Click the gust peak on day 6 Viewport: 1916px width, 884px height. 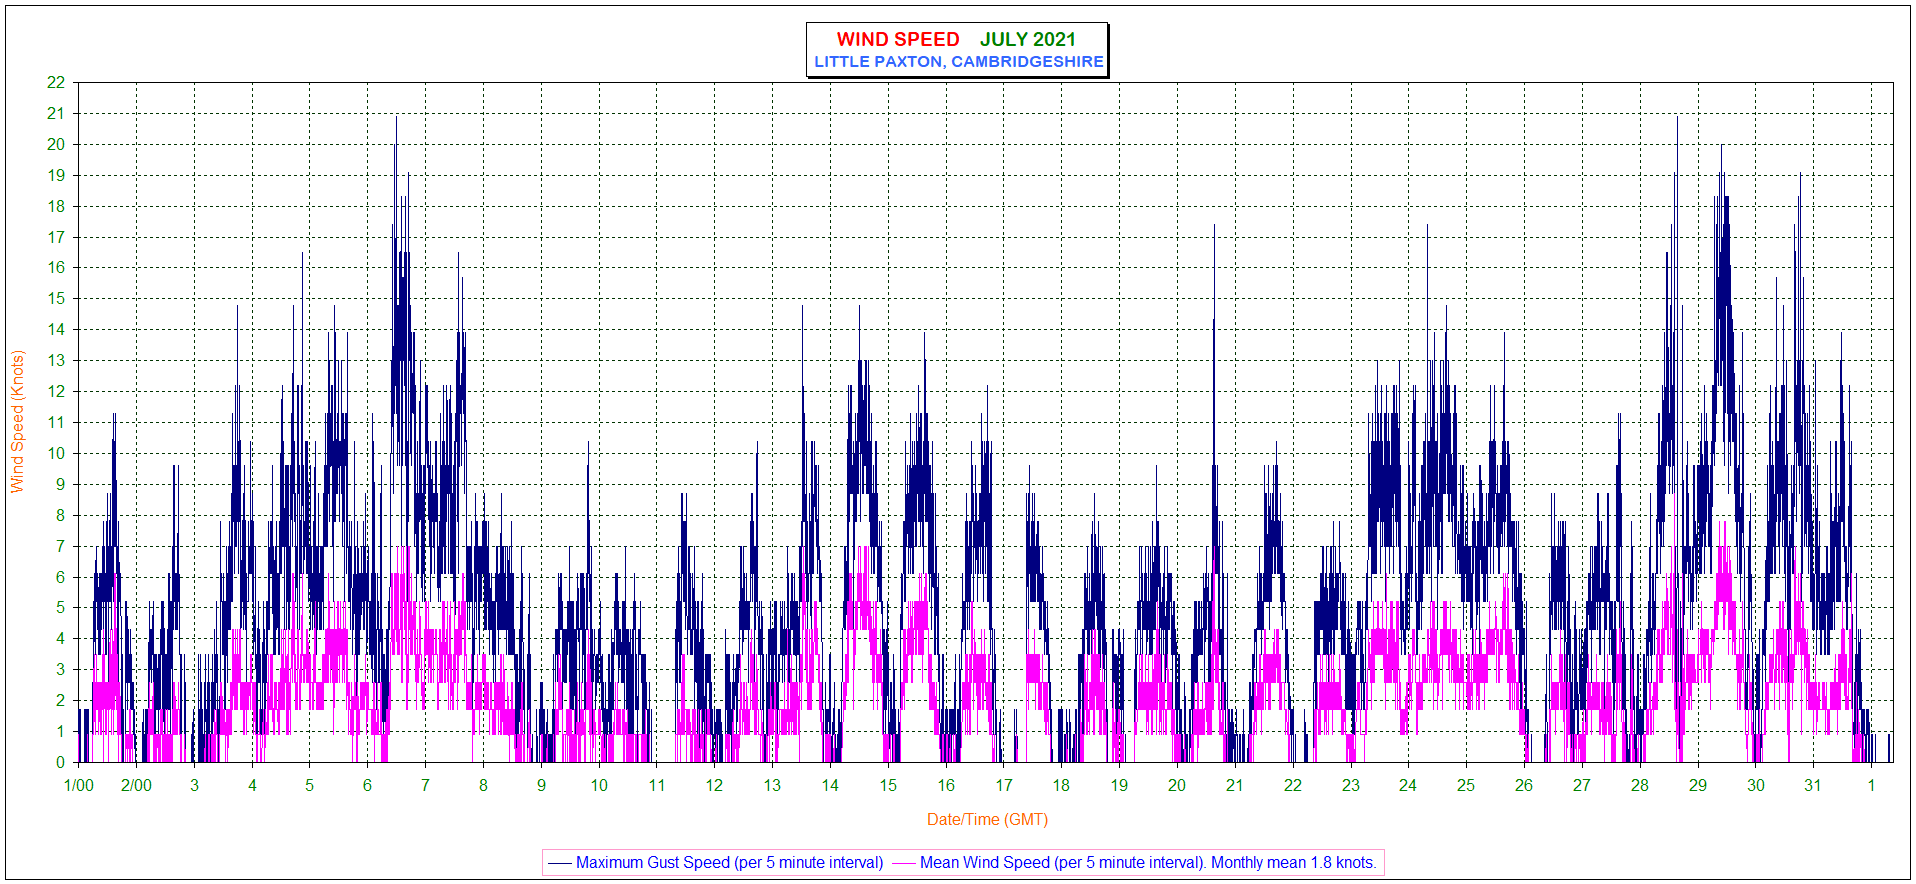pos(396,118)
